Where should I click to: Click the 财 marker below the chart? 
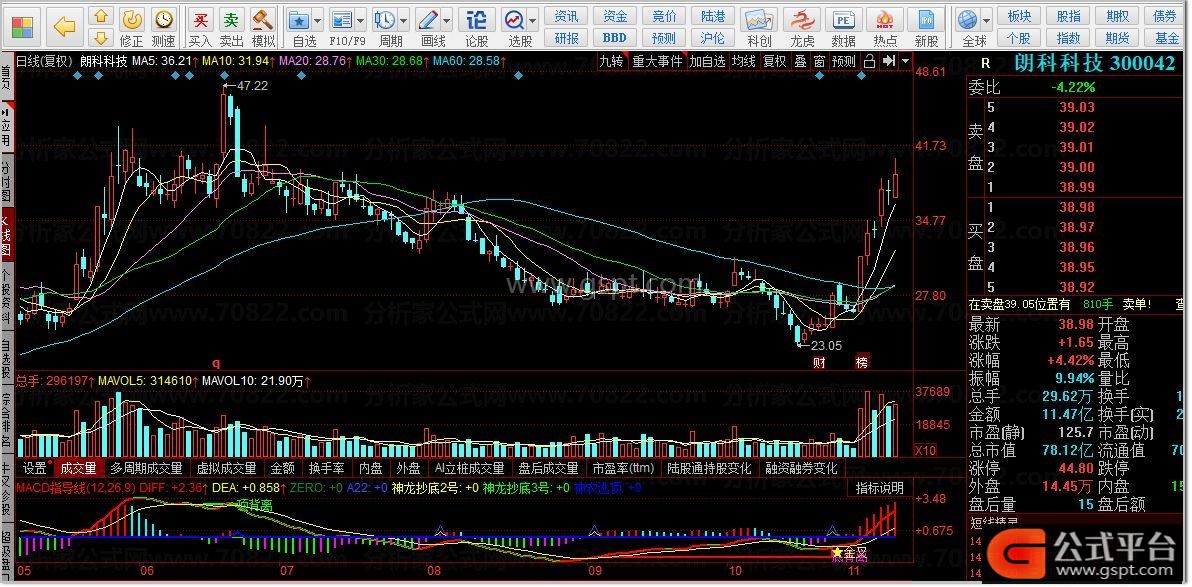[x=820, y=363]
